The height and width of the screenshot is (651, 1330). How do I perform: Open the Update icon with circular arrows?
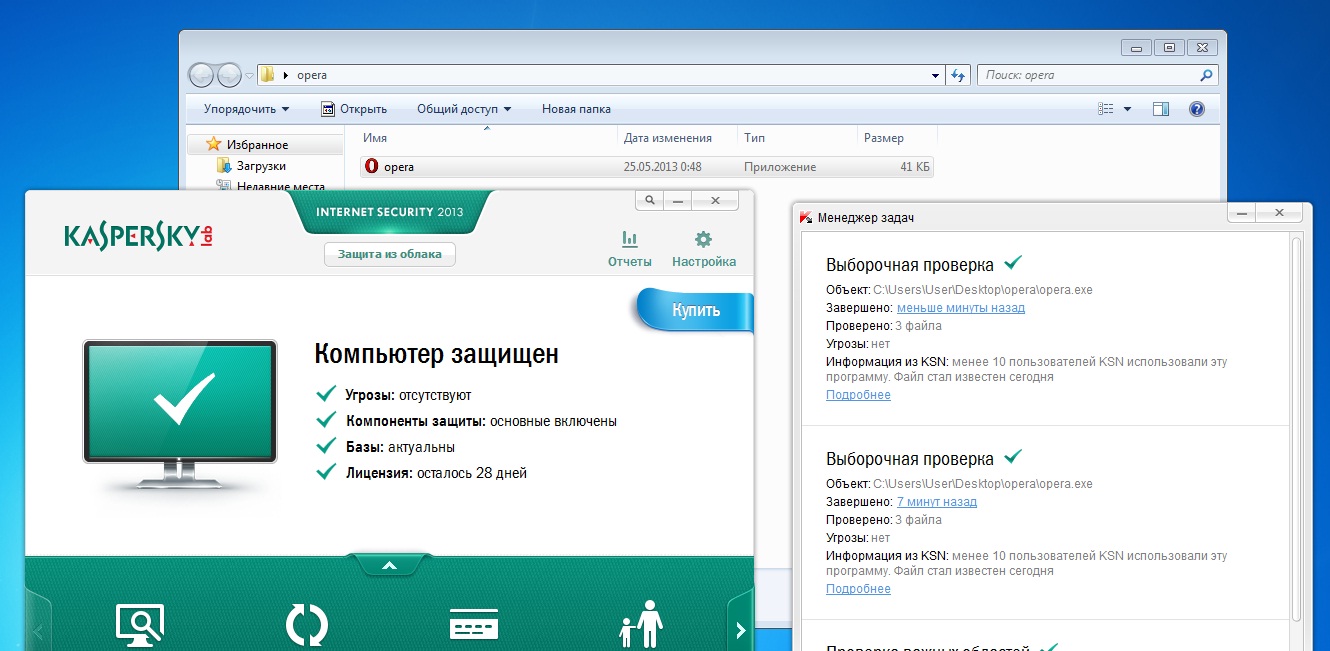coord(306,627)
